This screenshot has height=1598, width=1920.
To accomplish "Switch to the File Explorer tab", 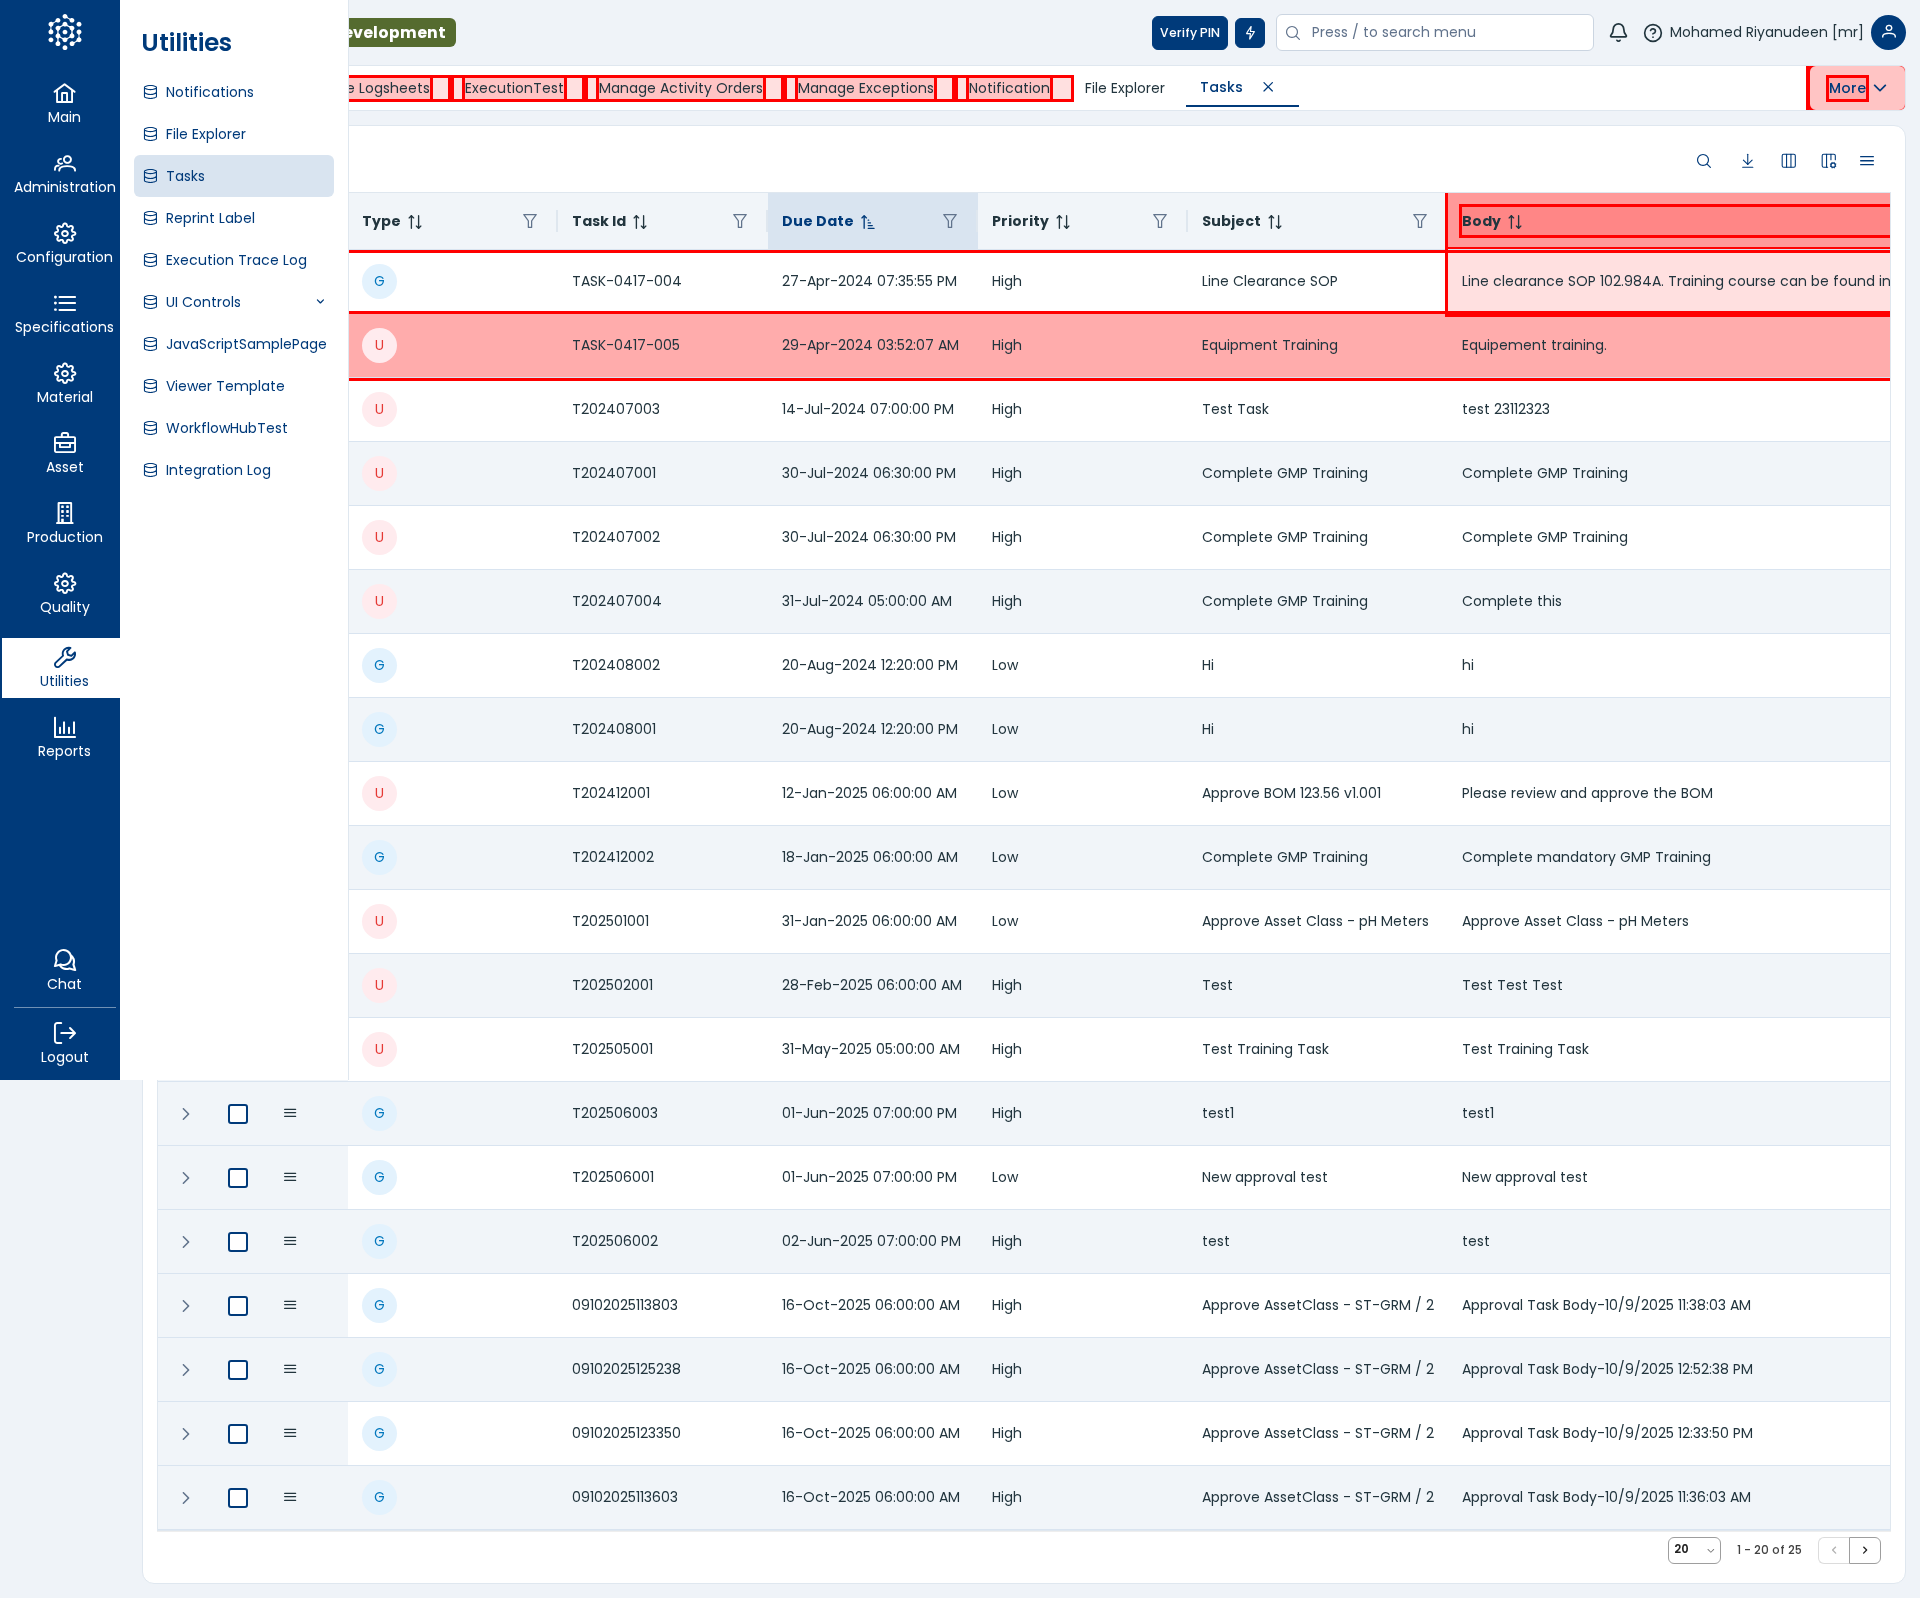I will coord(1124,88).
